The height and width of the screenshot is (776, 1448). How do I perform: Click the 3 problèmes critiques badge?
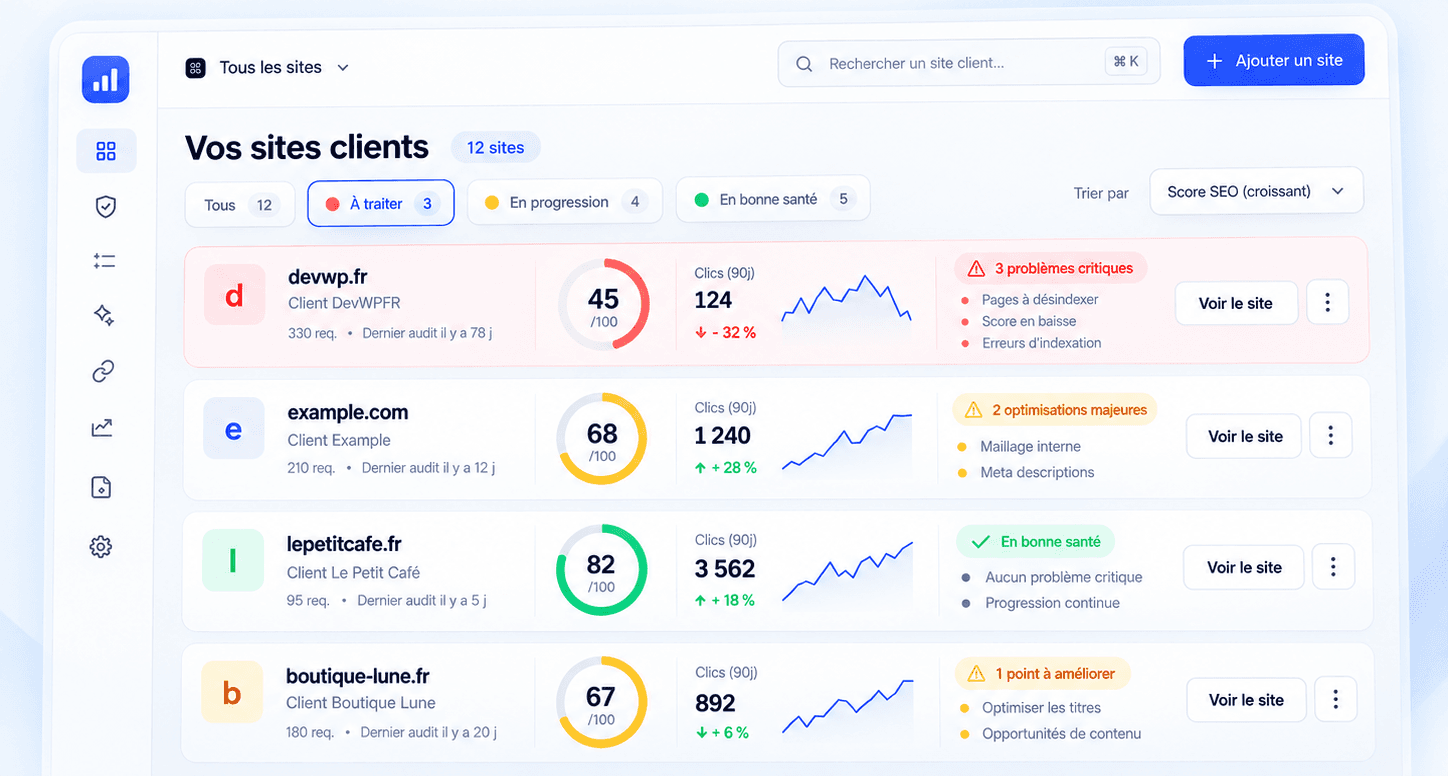[1050, 268]
